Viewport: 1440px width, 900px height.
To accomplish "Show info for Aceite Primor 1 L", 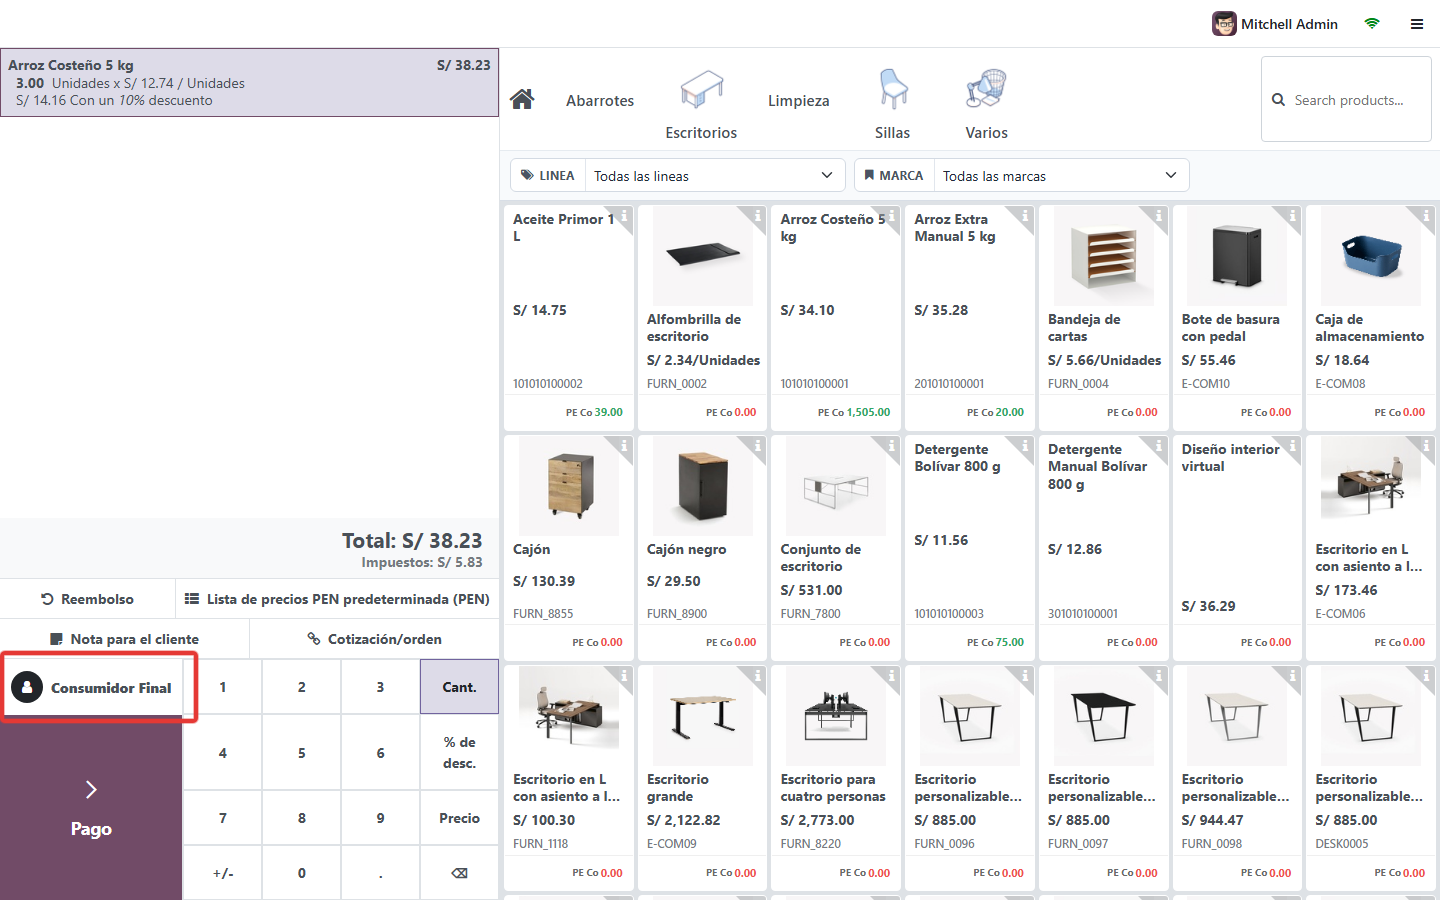I will coord(624,216).
